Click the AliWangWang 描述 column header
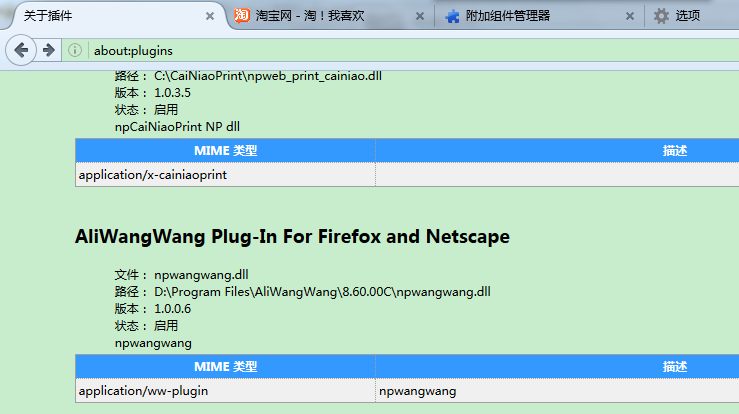 click(675, 367)
